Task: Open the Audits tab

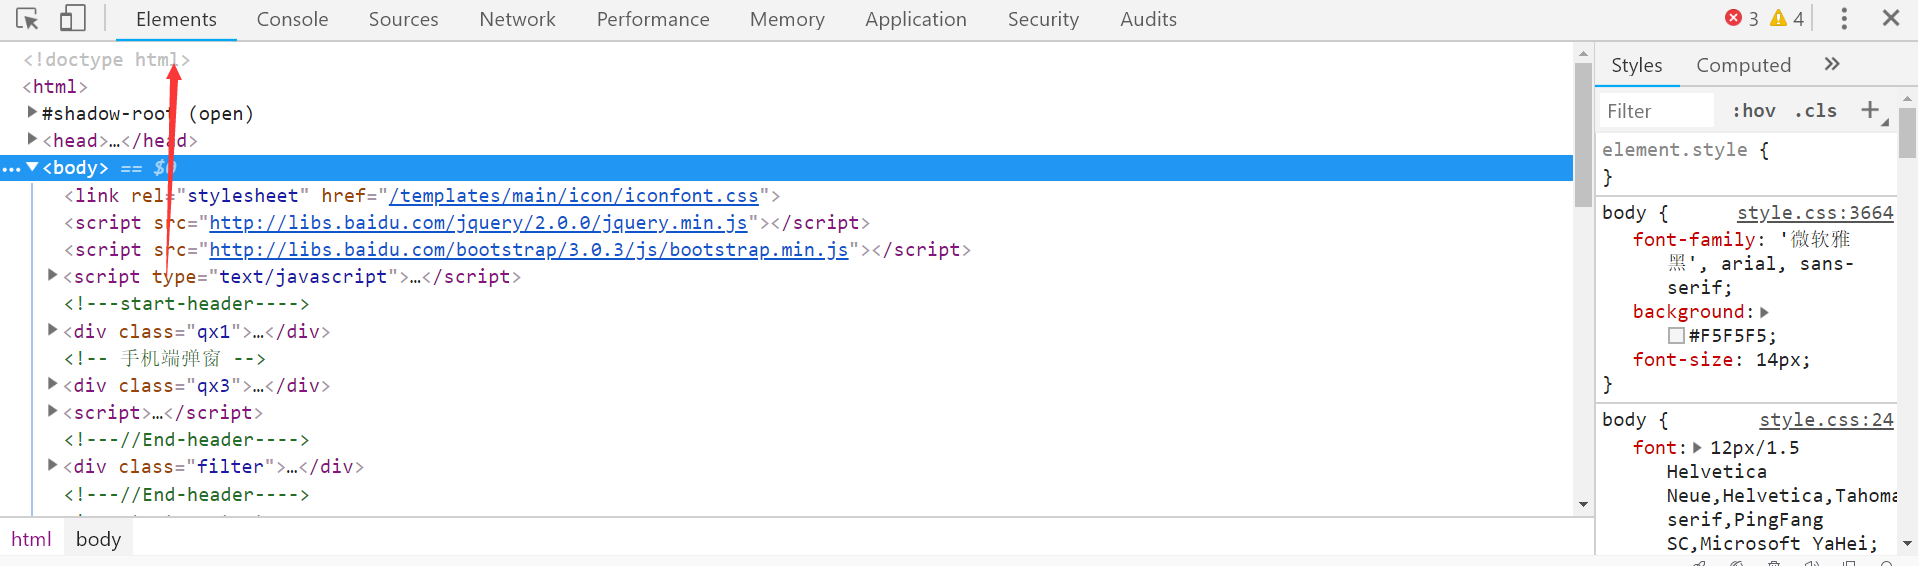Action: (x=1148, y=19)
